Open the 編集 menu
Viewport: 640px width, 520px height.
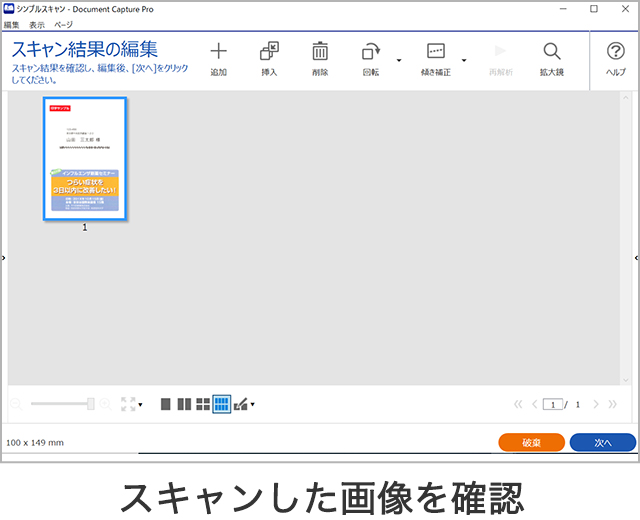pyautogui.click(x=12, y=23)
